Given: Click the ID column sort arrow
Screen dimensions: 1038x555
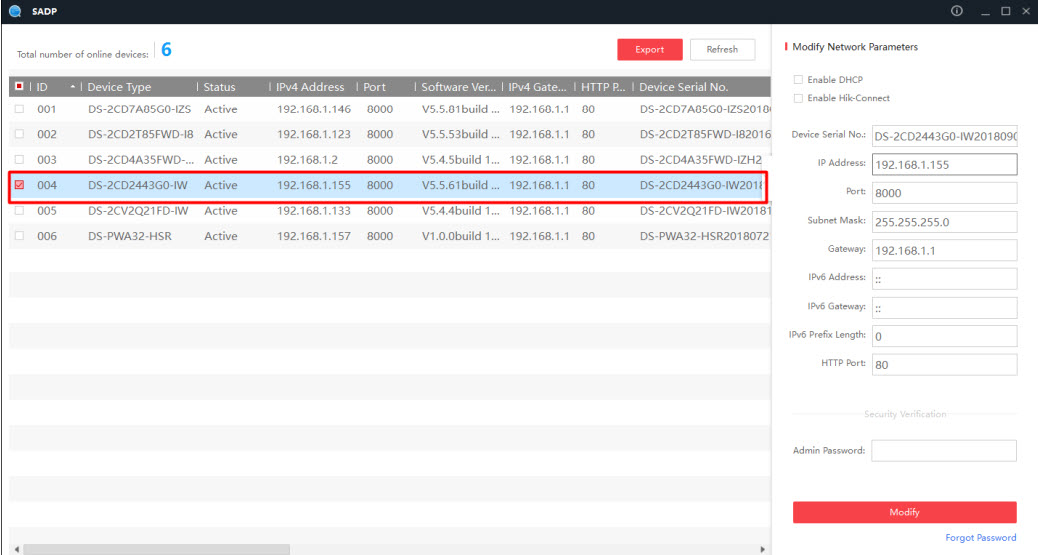Looking at the screenshot, I should (72, 87).
